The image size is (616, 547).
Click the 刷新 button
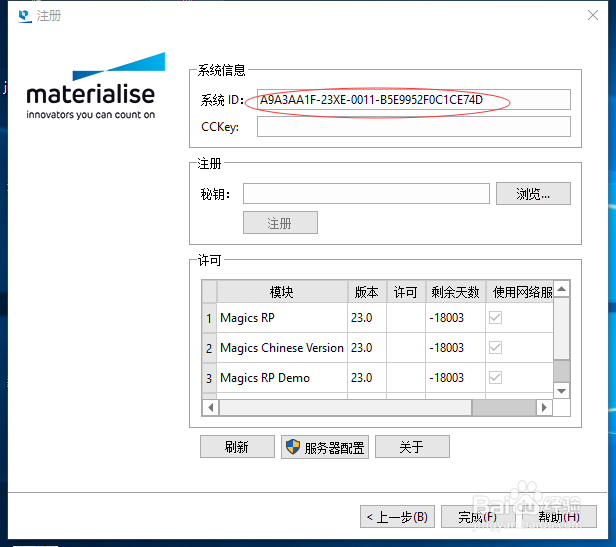[x=237, y=446]
